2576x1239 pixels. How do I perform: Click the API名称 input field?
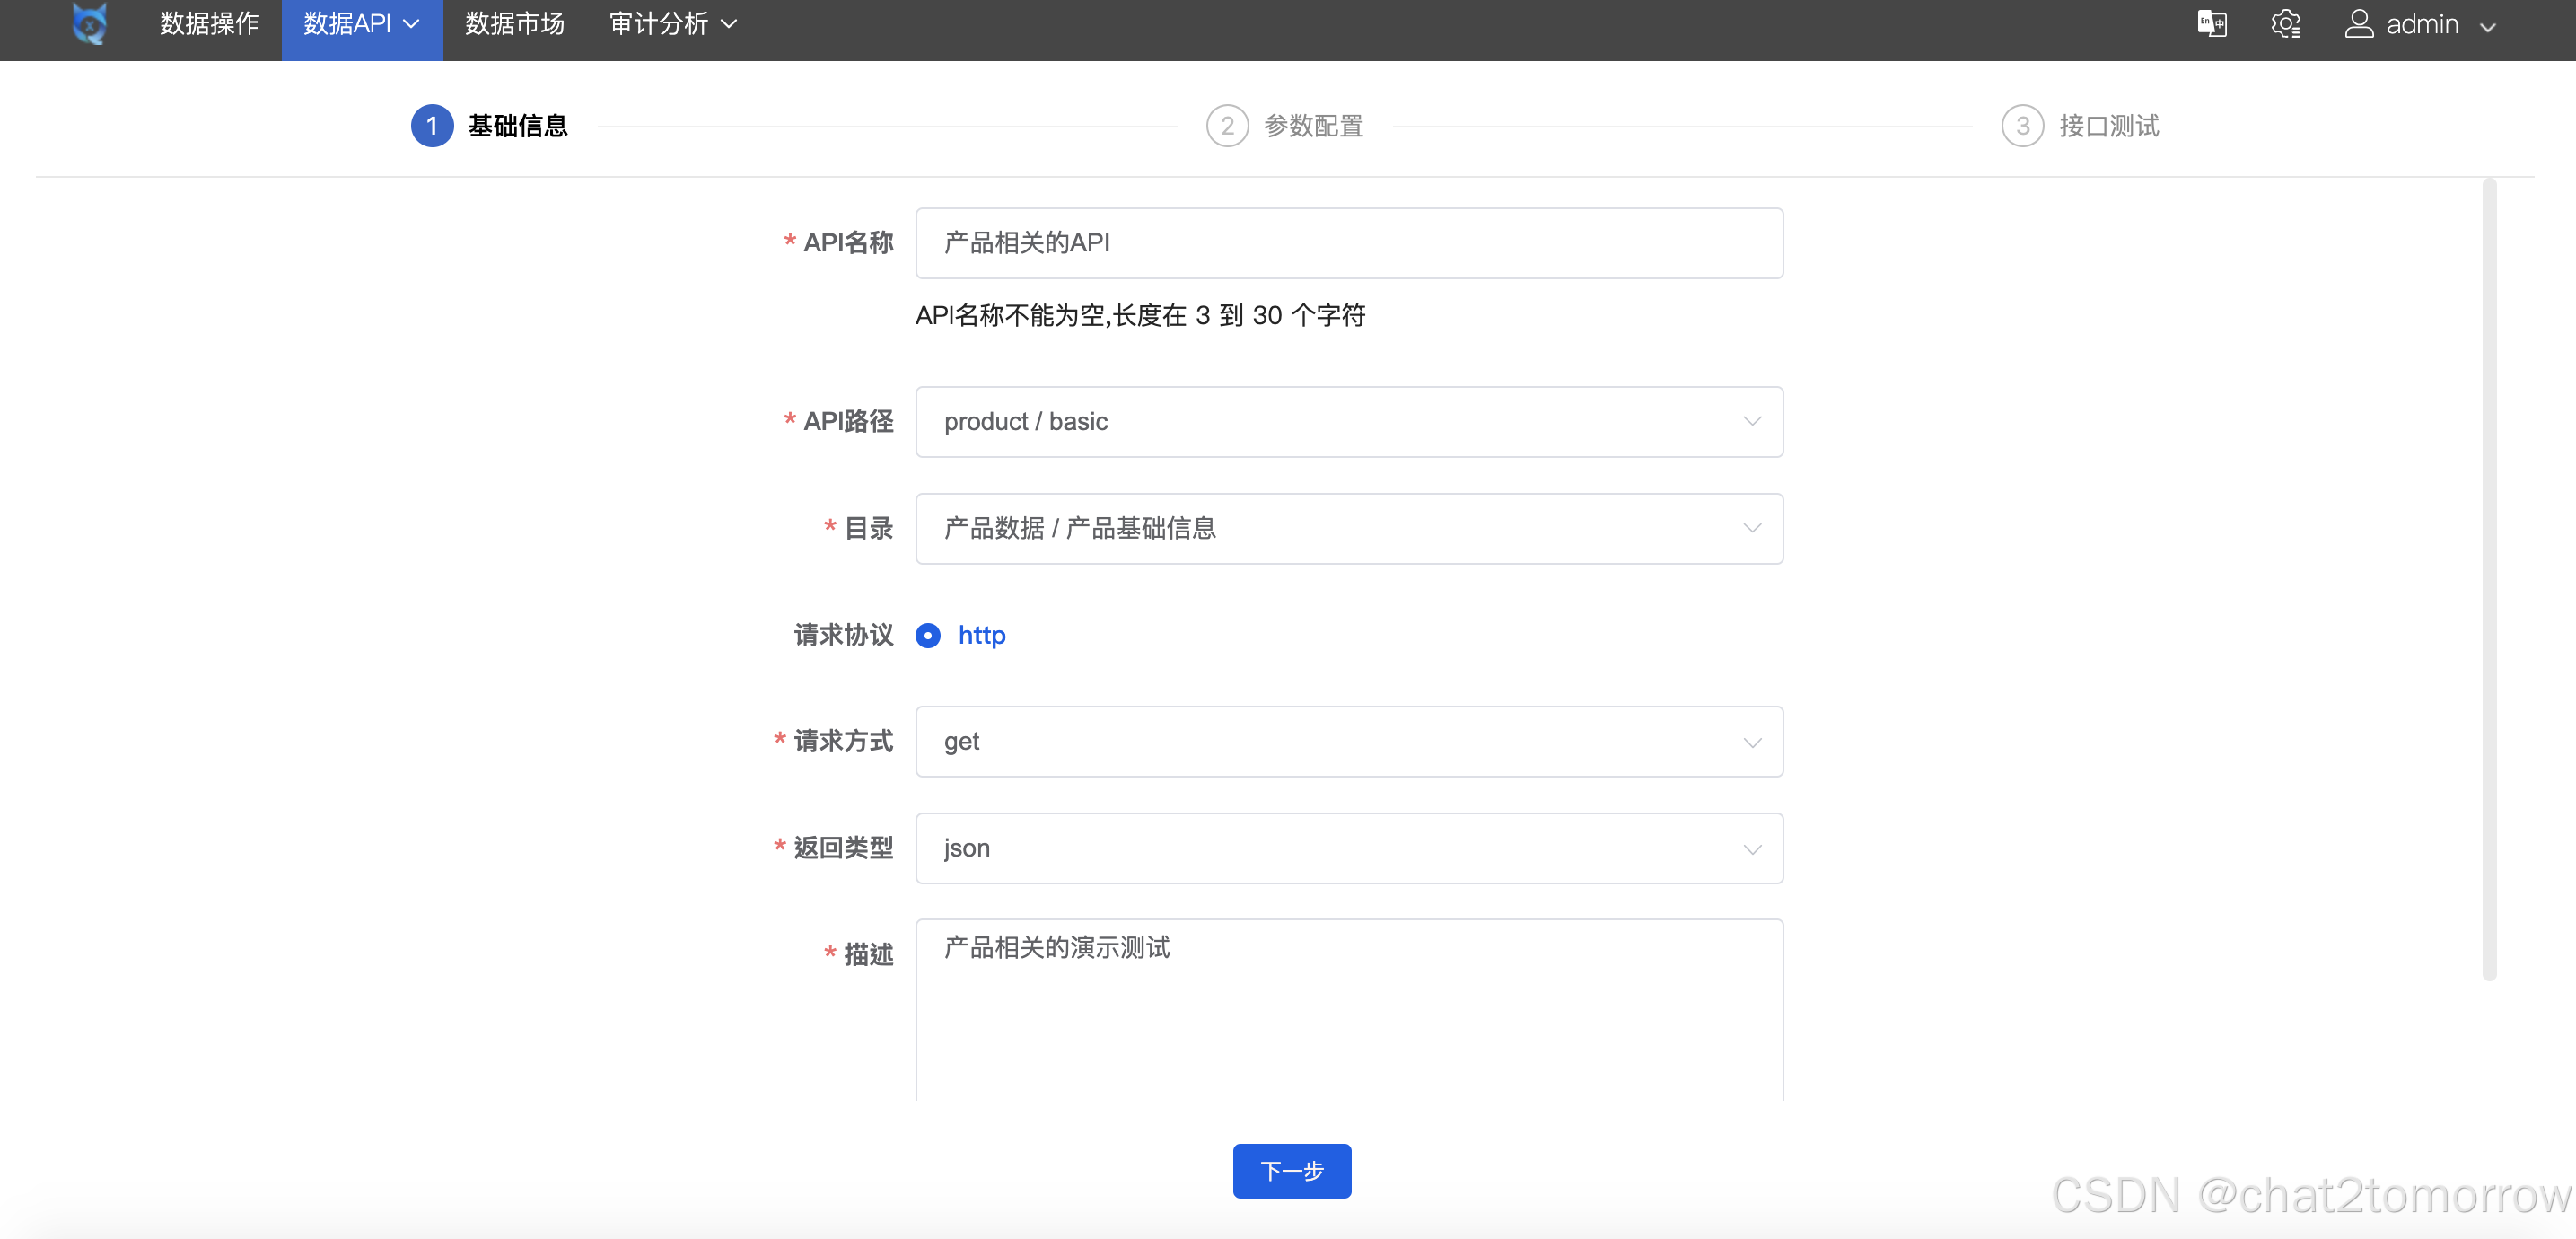click(x=1348, y=243)
